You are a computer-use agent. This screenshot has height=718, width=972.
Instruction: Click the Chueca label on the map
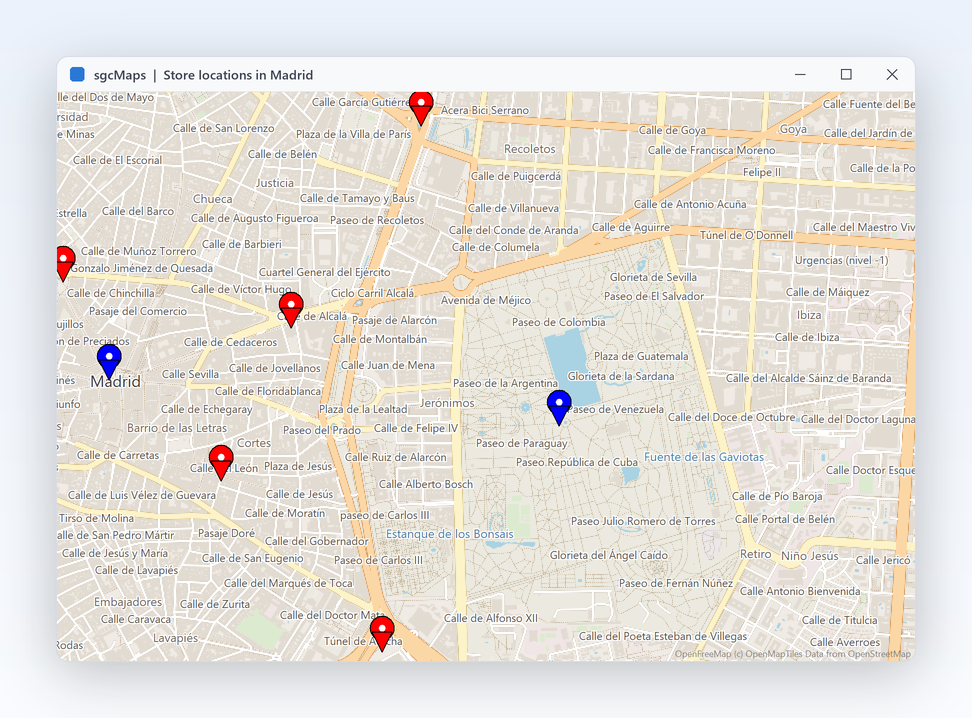tap(213, 199)
